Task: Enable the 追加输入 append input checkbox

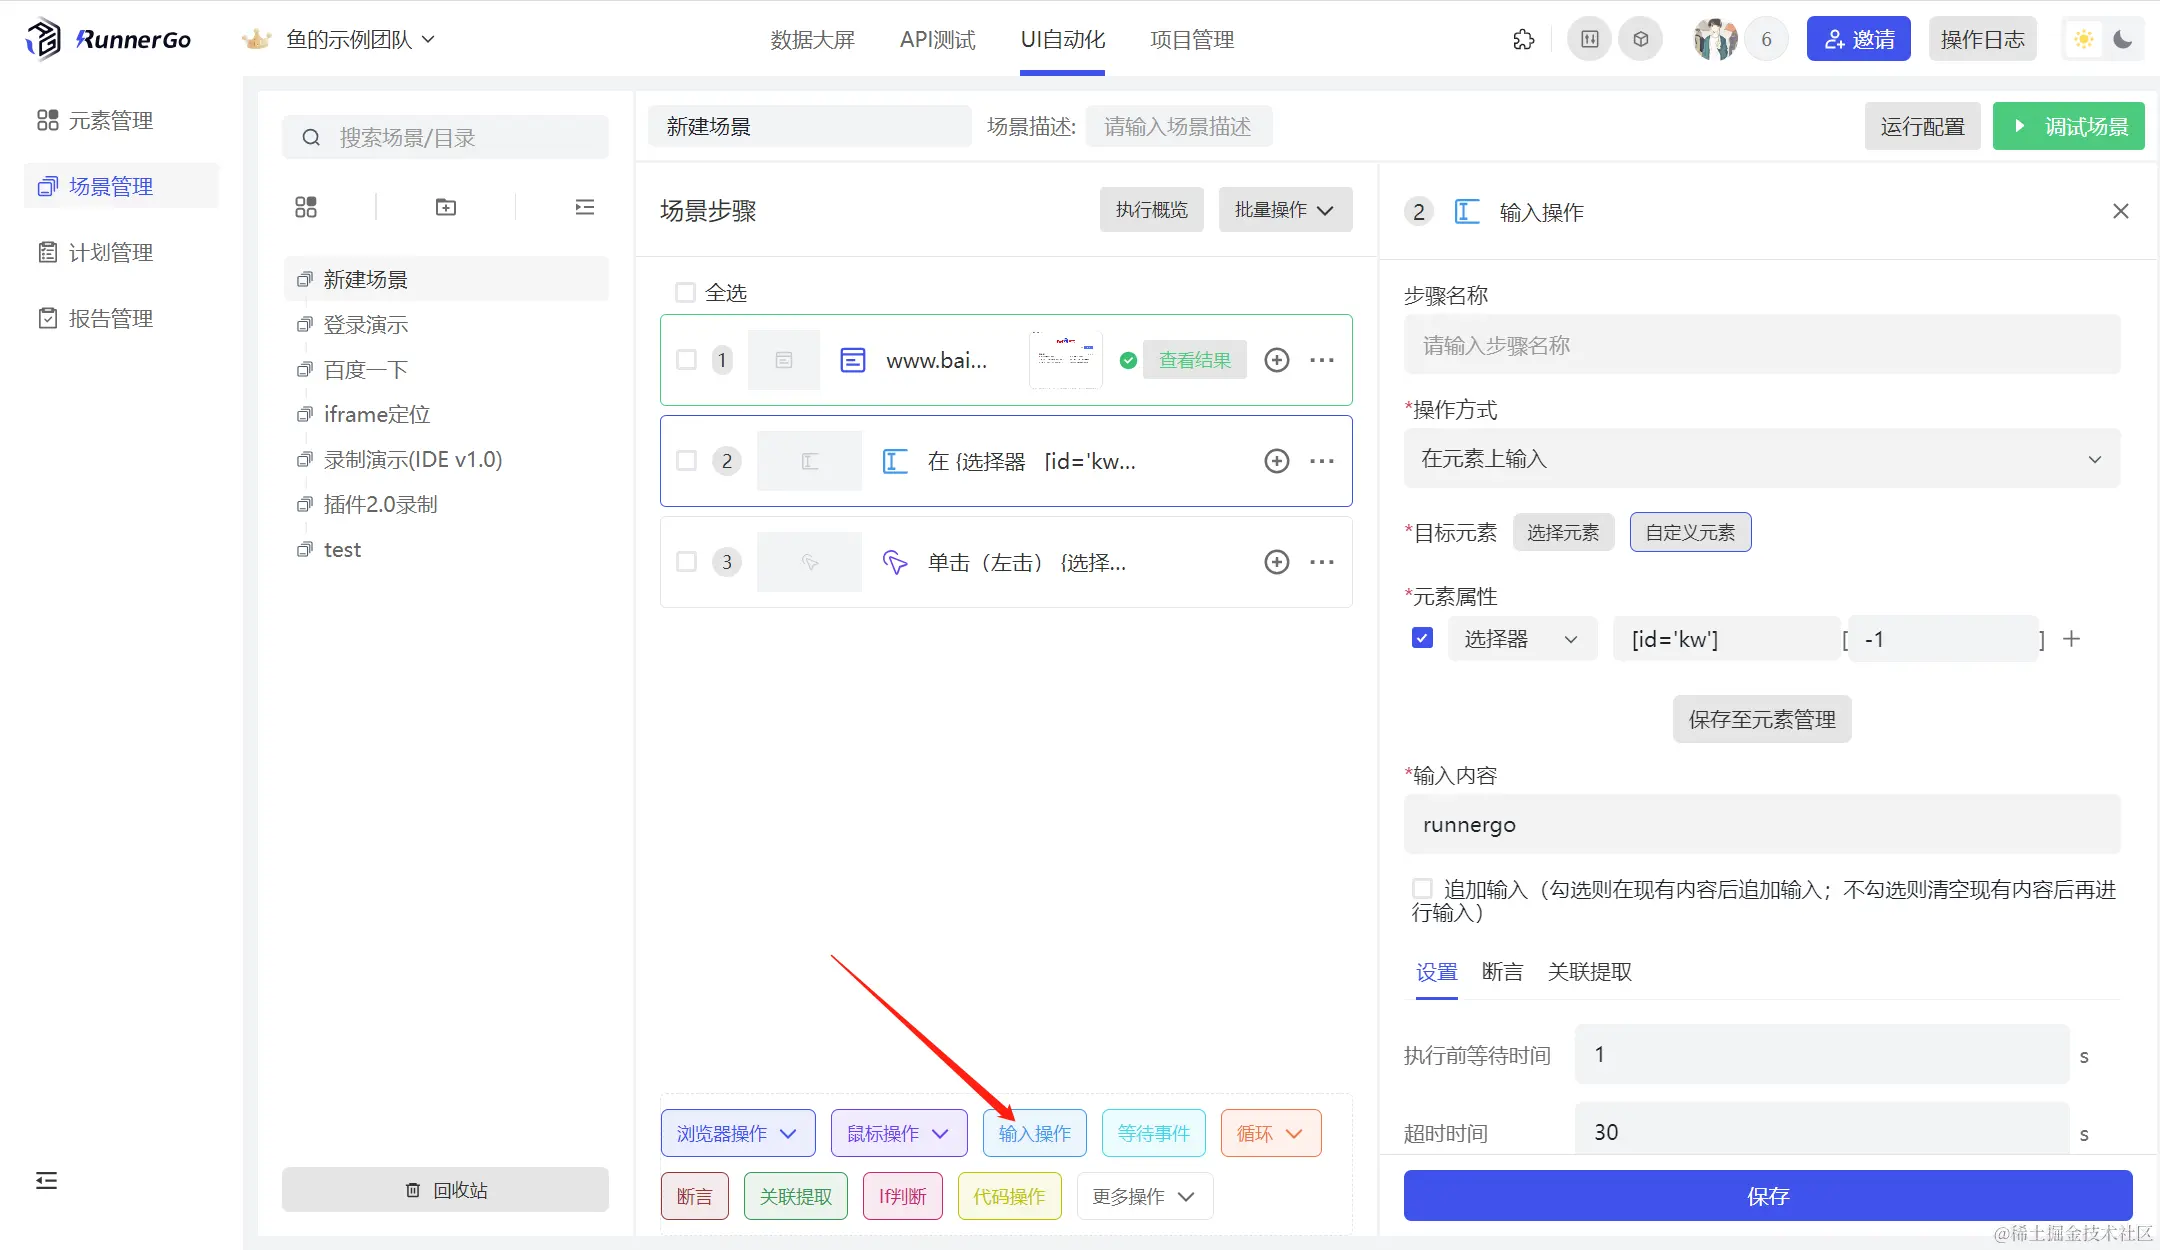Action: point(1422,888)
